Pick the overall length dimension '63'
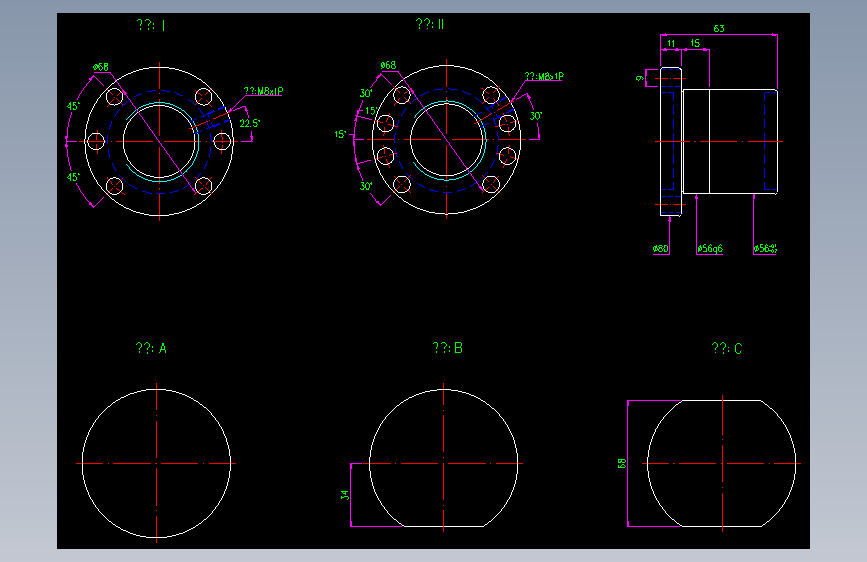This screenshot has height=562, width=867. tap(719, 28)
